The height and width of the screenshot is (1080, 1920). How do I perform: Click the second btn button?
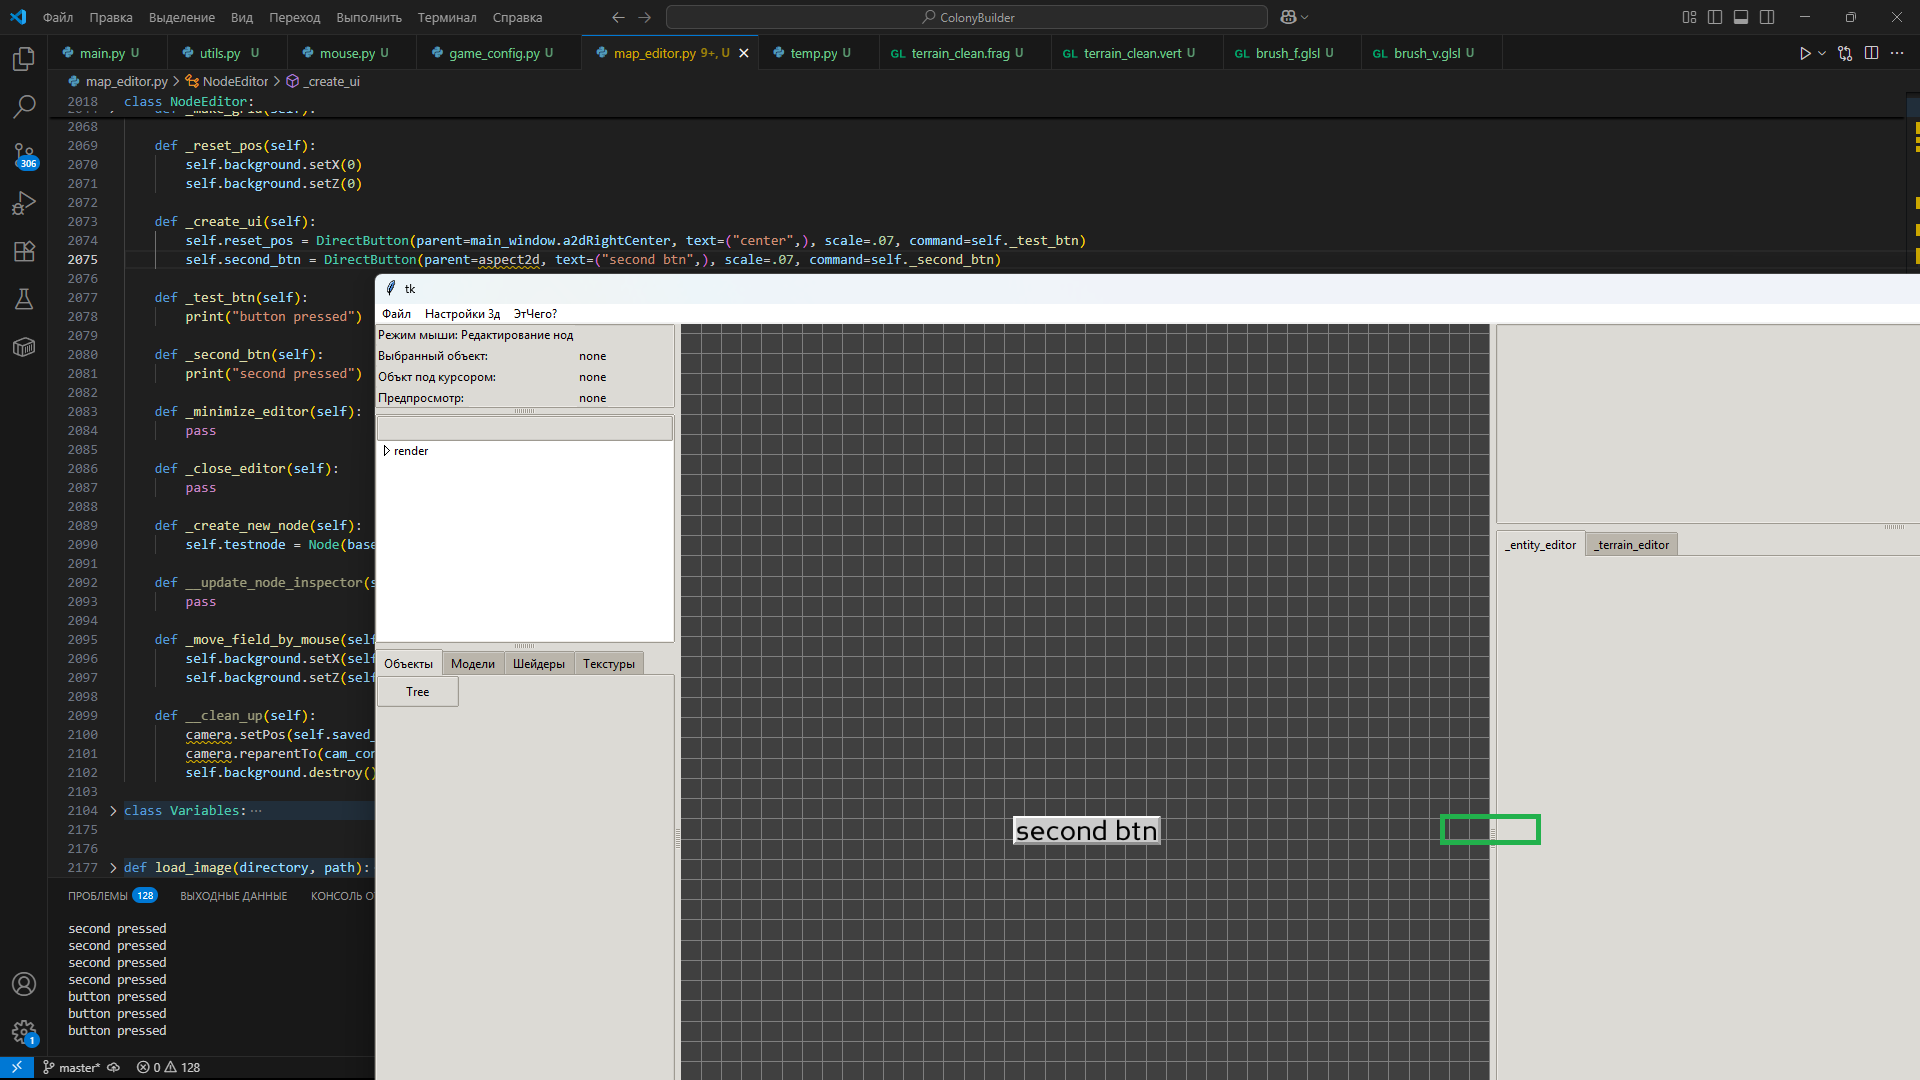coord(1086,831)
